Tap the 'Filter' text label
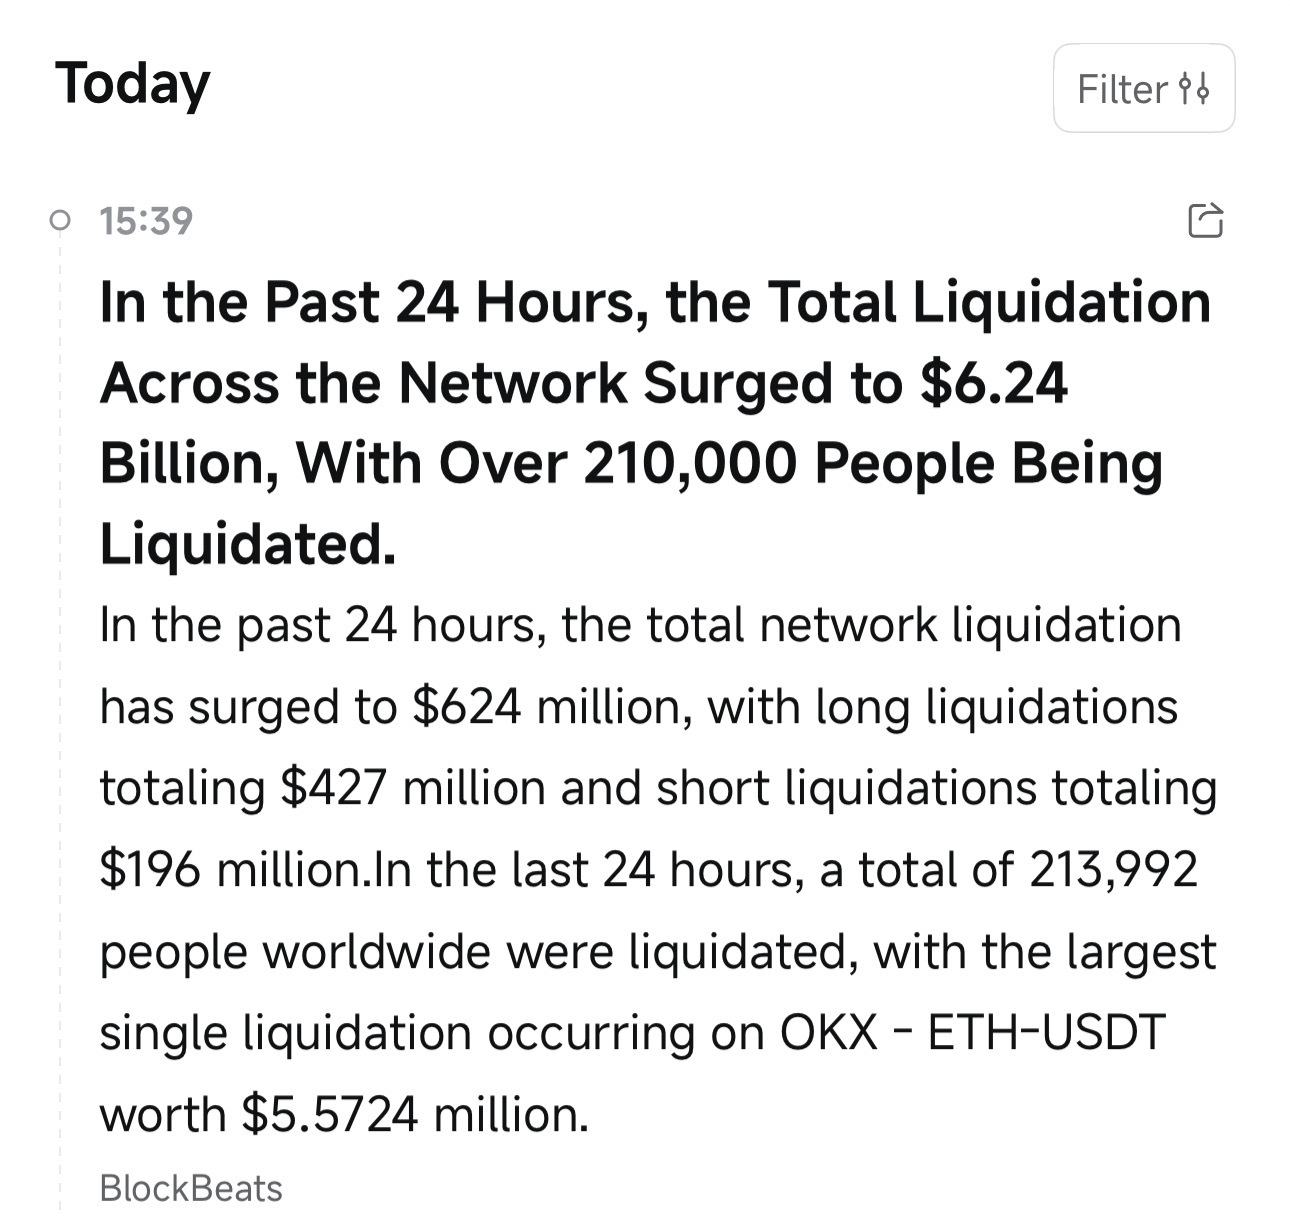Viewport: 1290px width, 1216px height. point(1122,89)
